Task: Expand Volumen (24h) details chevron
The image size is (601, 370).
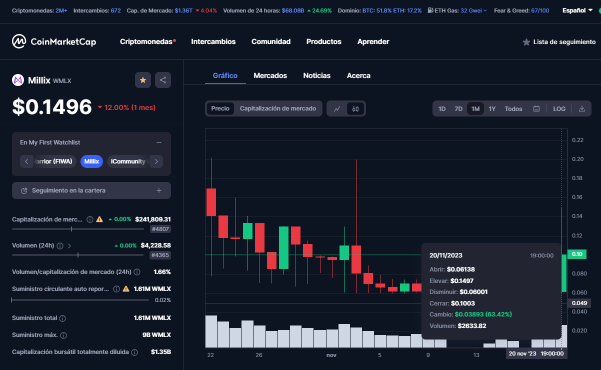Action: (x=69, y=246)
